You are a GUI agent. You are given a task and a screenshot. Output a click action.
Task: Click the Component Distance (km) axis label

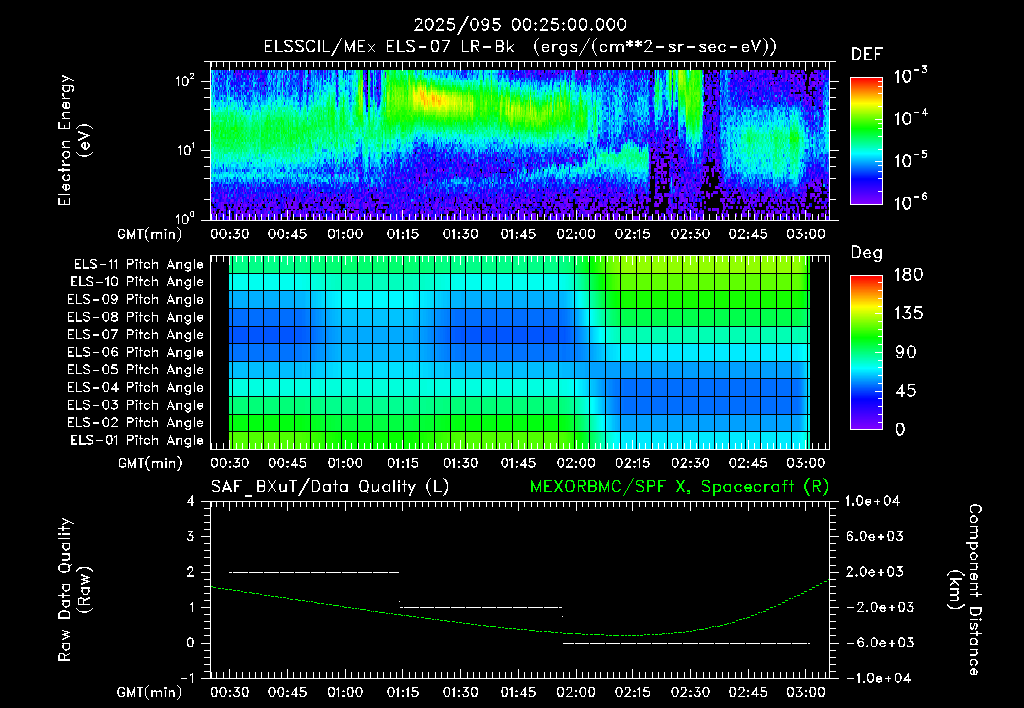(965, 590)
